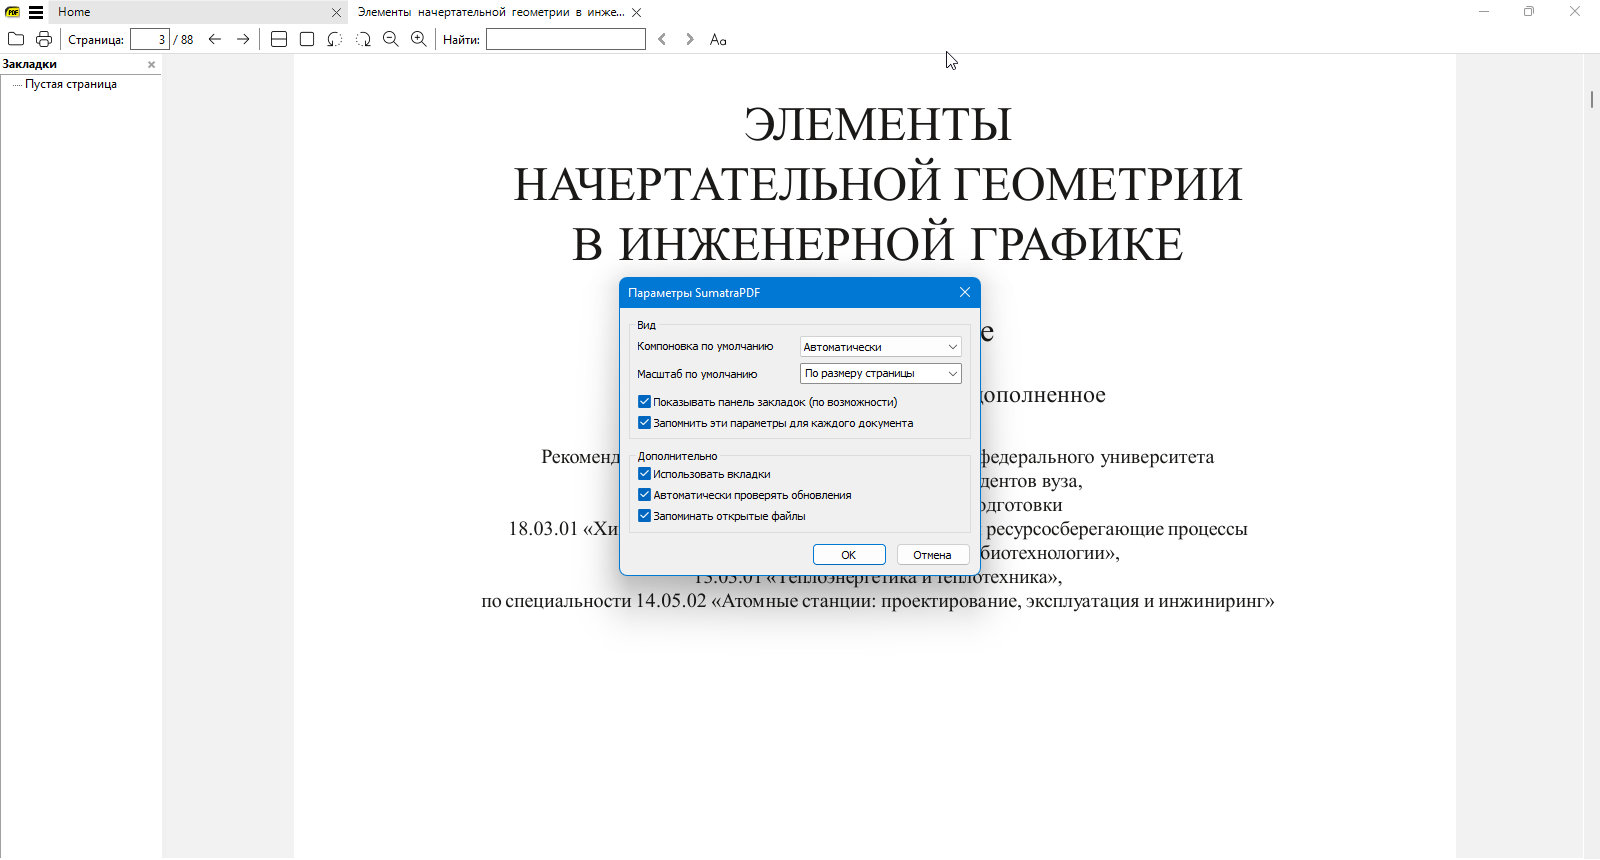Go to next page arrow

(243, 39)
